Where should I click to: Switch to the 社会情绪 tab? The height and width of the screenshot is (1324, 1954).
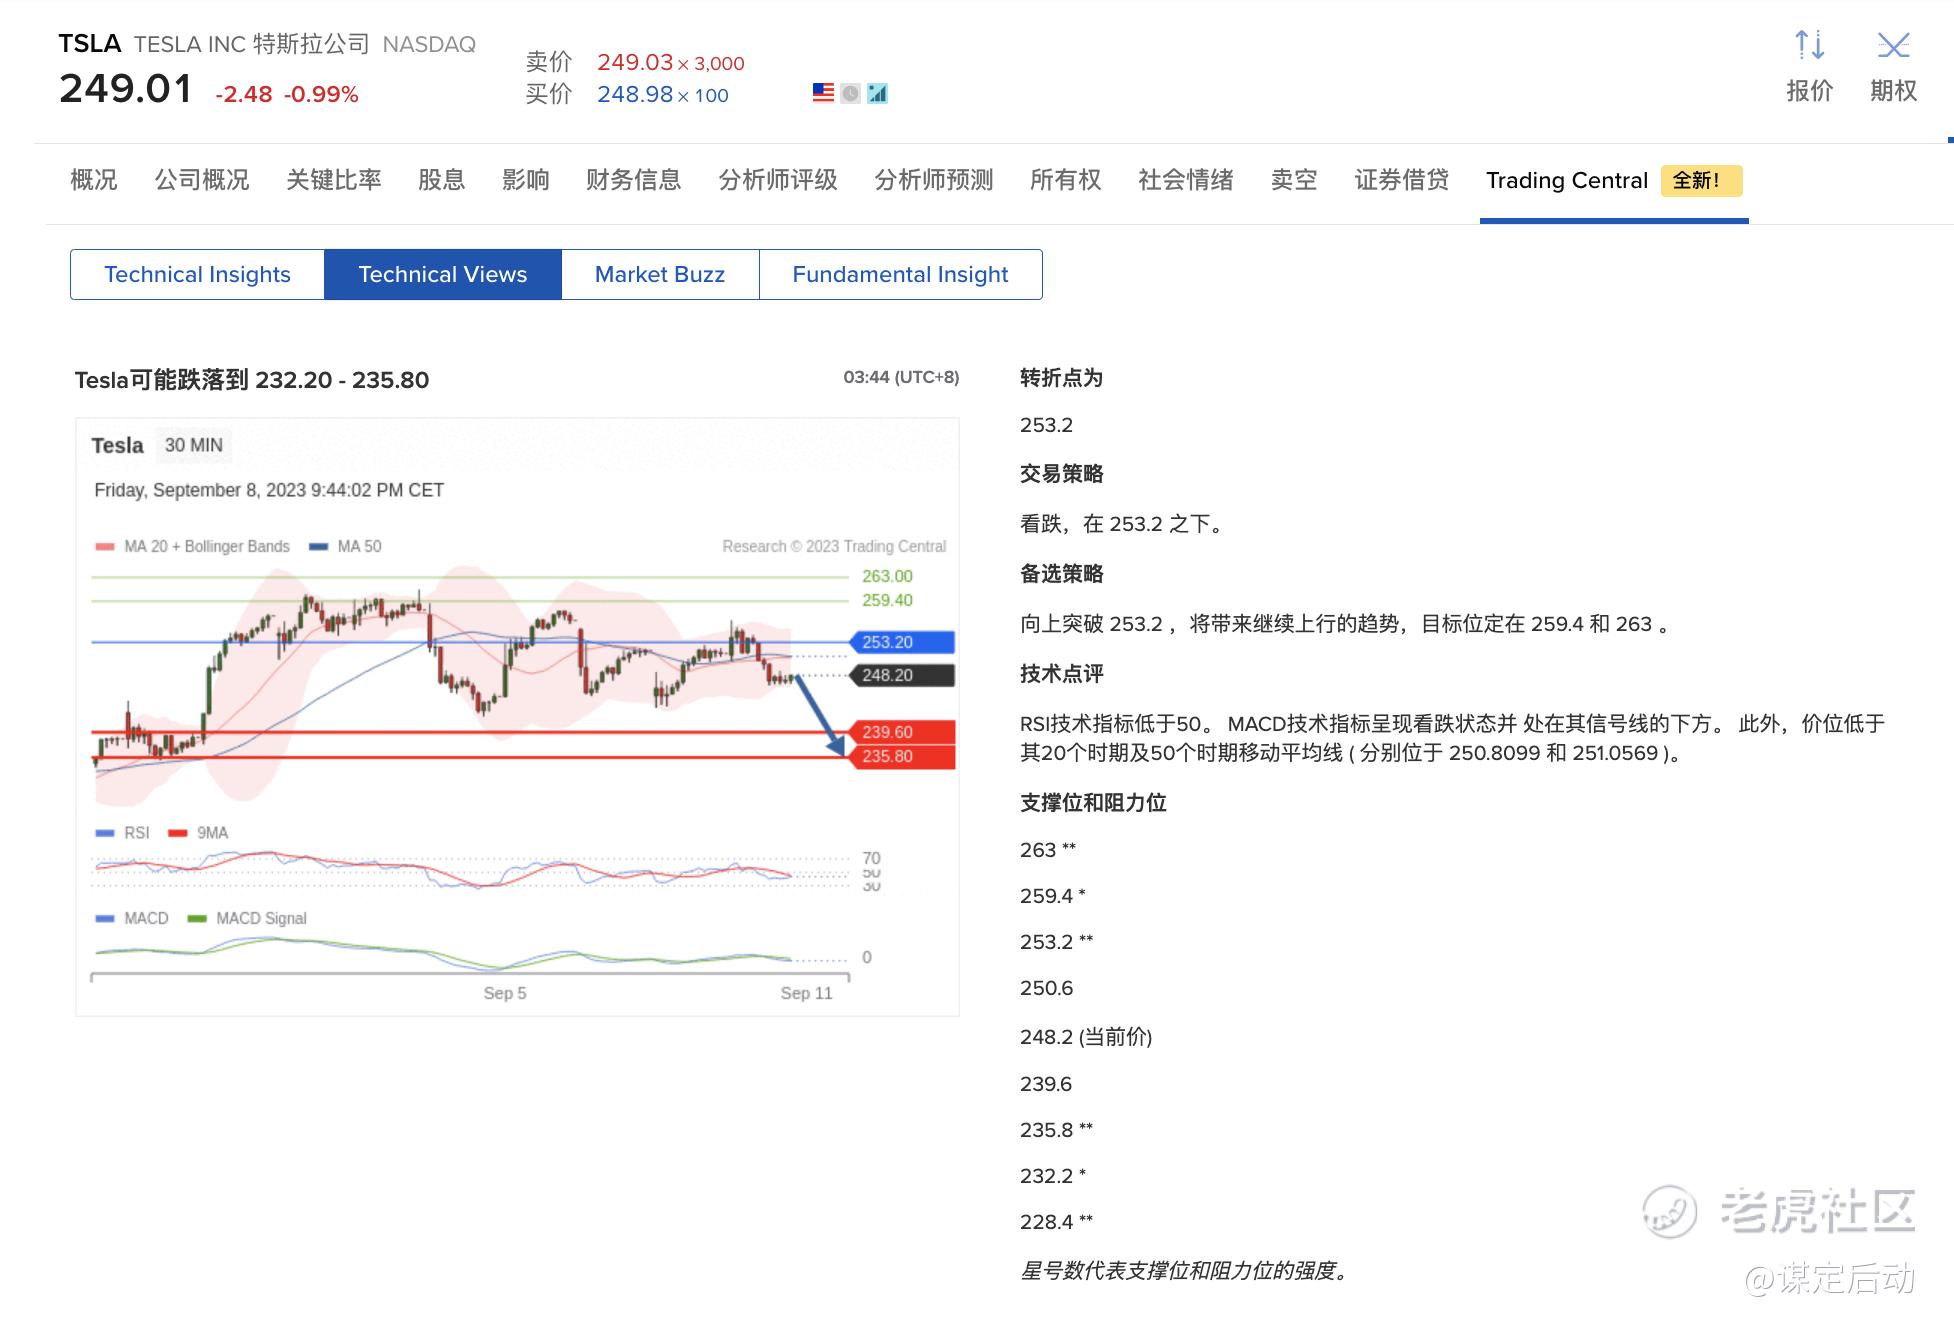[1186, 180]
